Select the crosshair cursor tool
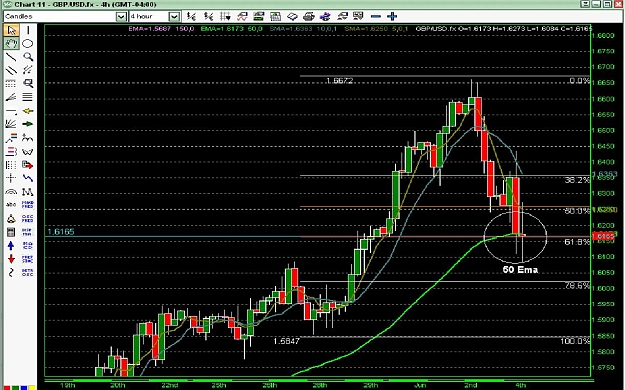The height and width of the screenshot is (390, 625). (11, 178)
